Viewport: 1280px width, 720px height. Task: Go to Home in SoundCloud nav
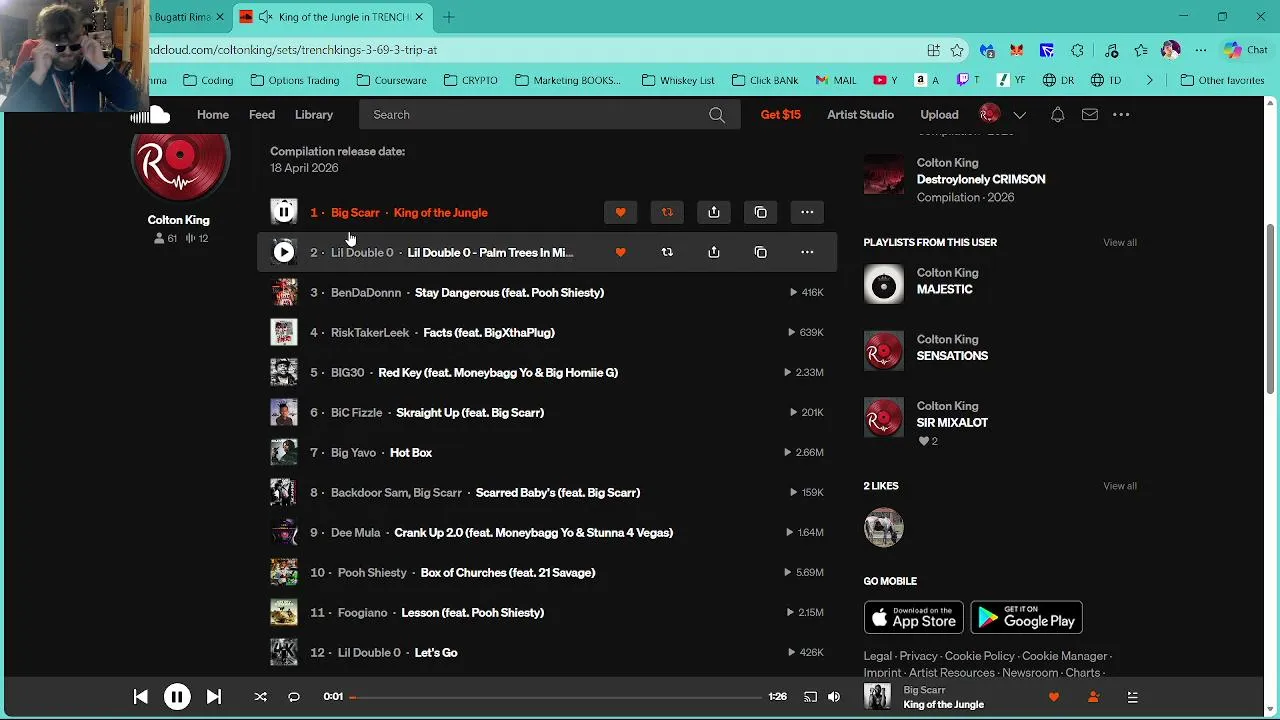(x=213, y=115)
